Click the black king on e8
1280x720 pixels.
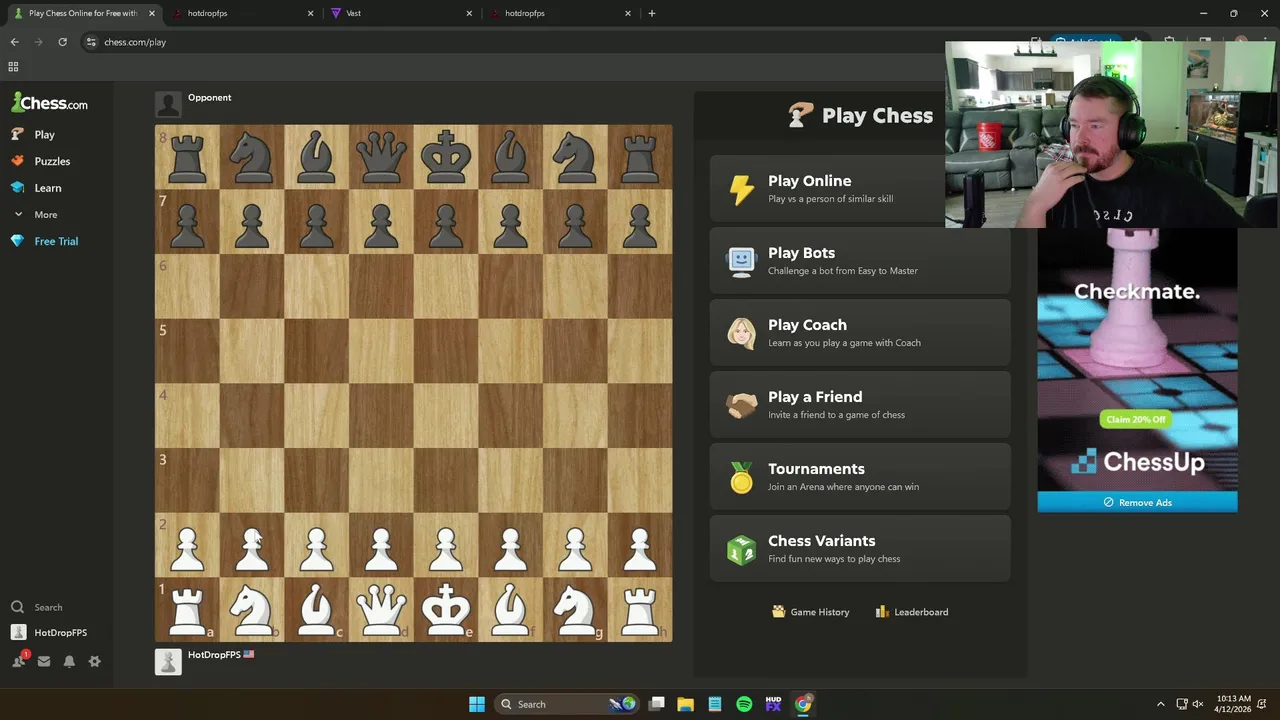pyautogui.click(x=446, y=157)
